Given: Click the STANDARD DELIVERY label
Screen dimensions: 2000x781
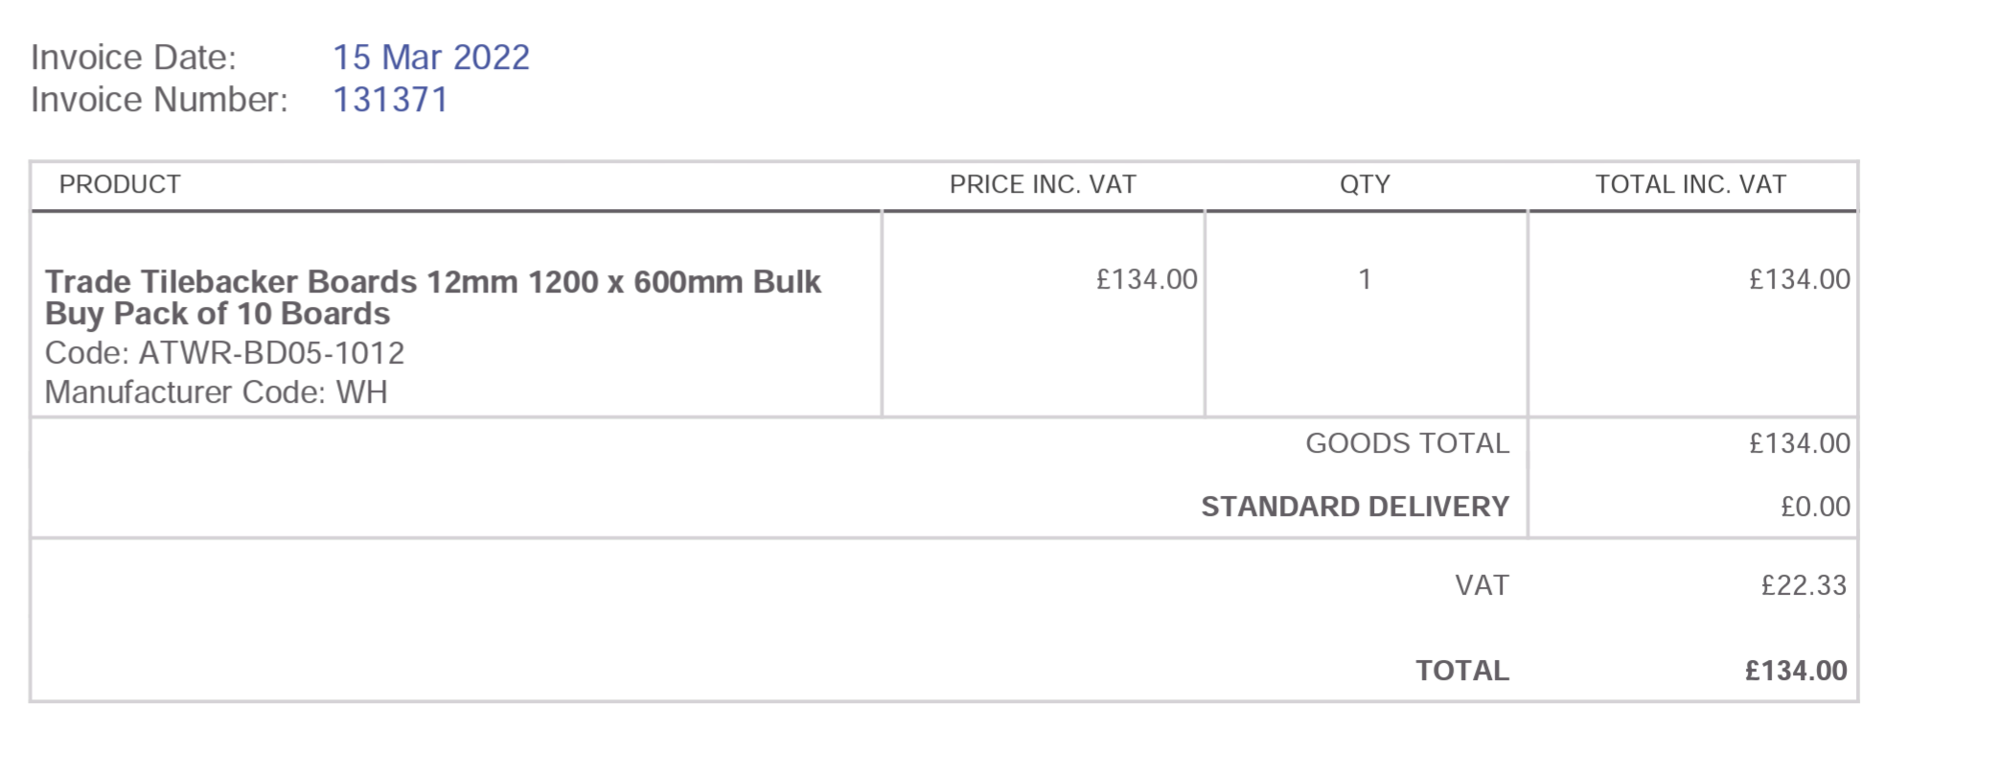Looking at the screenshot, I should (1355, 506).
